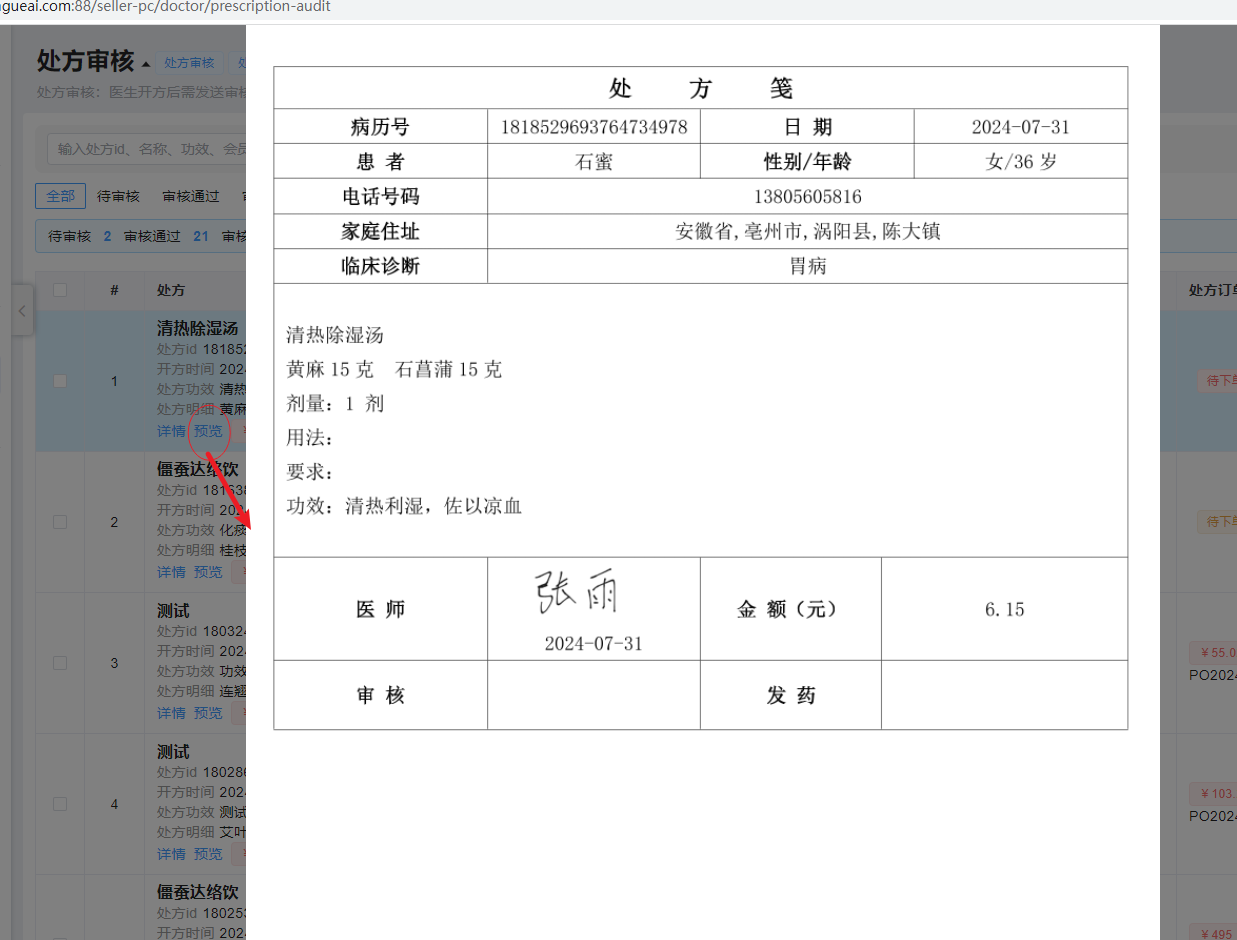Image resolution: width=1237 pixels, height=940 pixels.
Task: Click the 金额（元） label cell
Action: 791,609
